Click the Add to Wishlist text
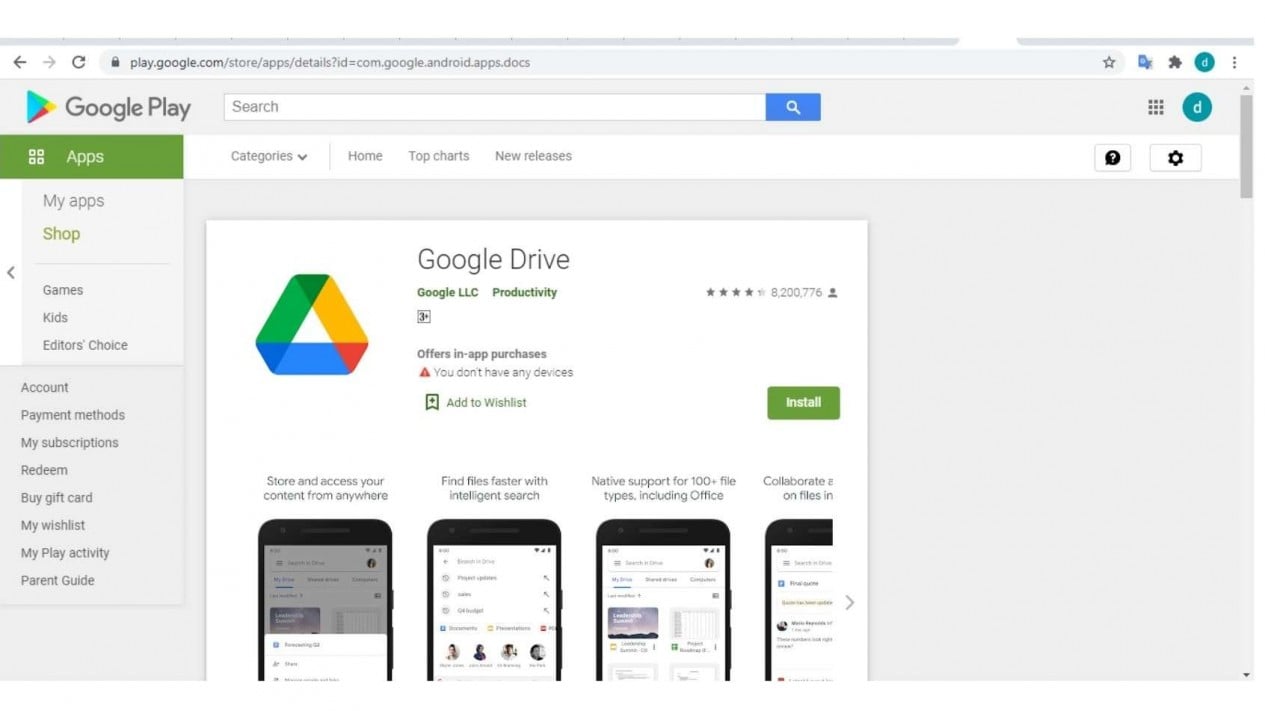 (486, 403)
